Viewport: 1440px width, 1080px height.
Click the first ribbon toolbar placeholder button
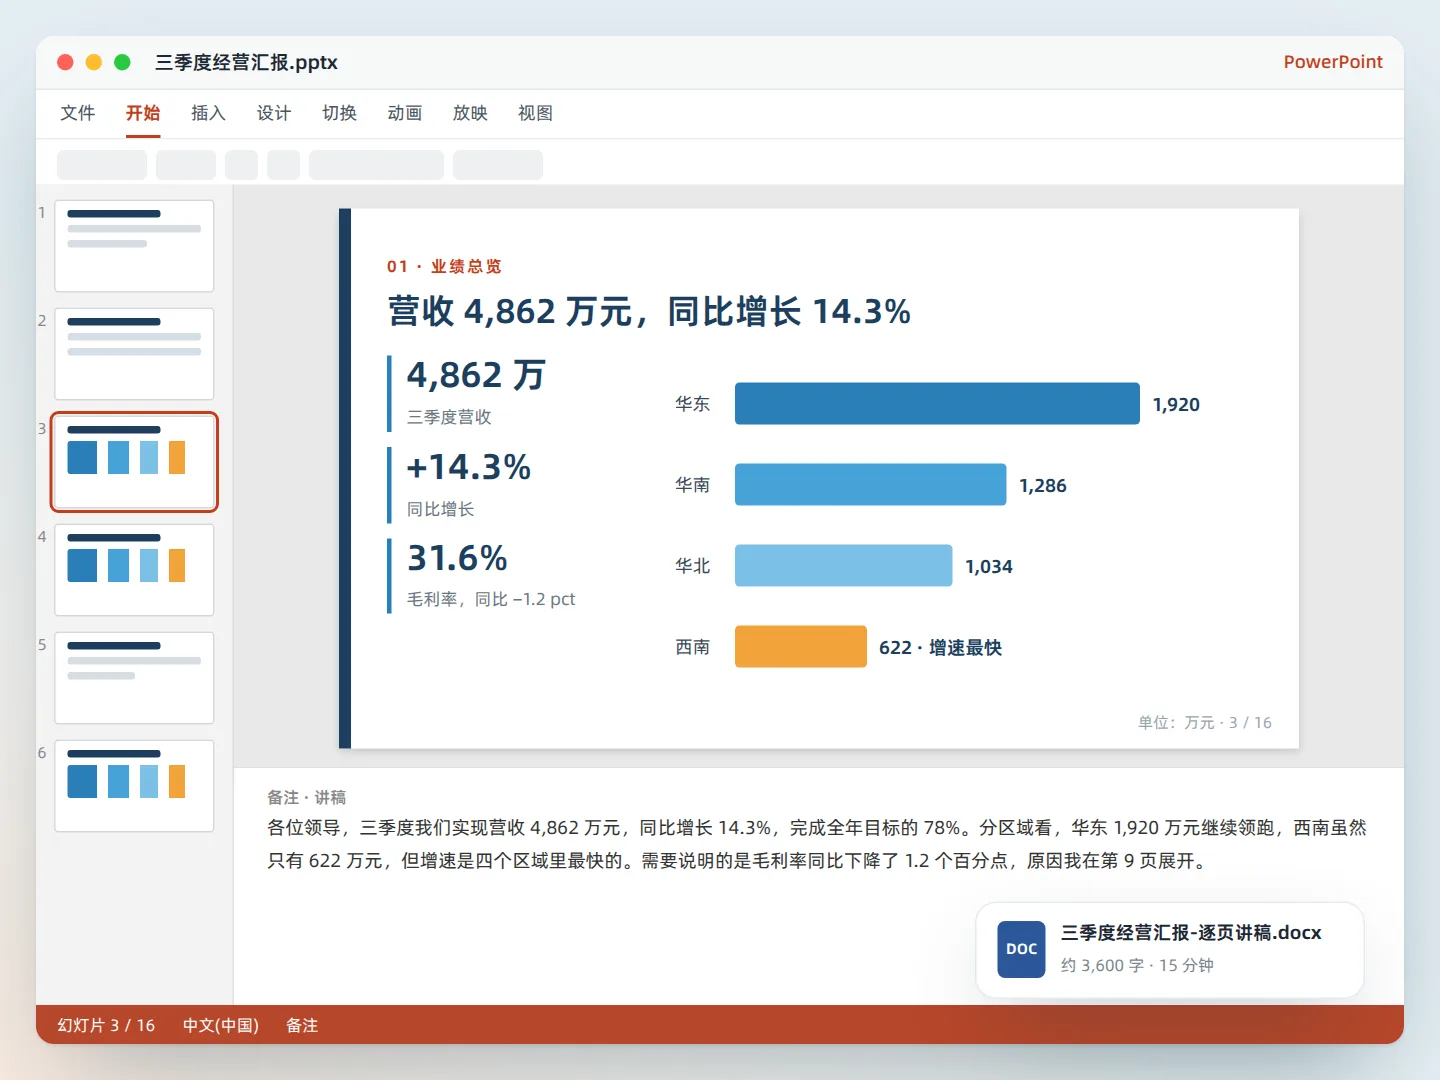102,165
